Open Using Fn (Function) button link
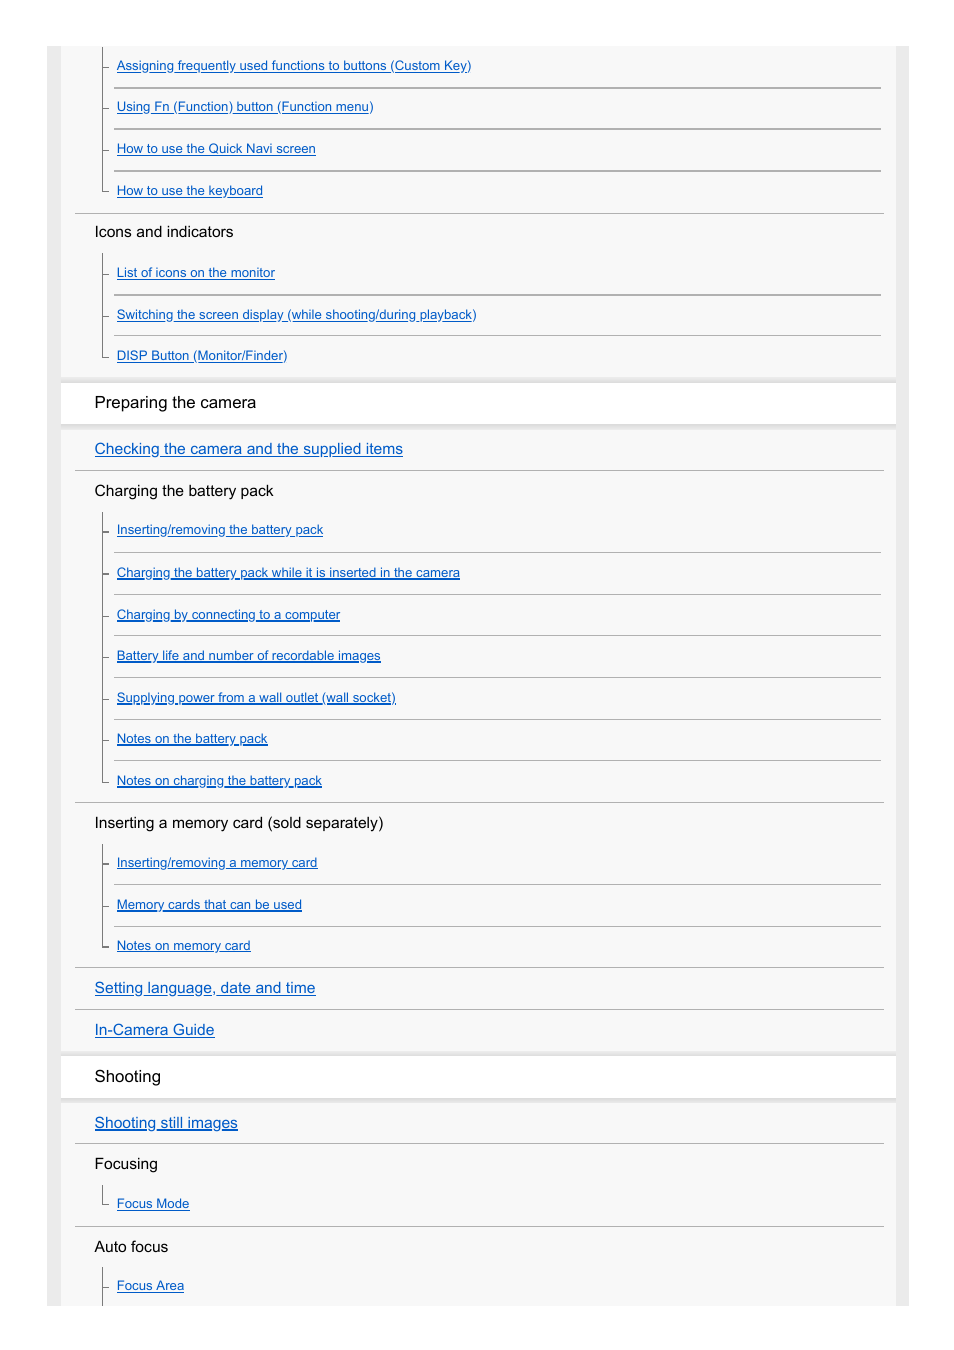This screenshot has height=1350, width=954. click(245, 107)
